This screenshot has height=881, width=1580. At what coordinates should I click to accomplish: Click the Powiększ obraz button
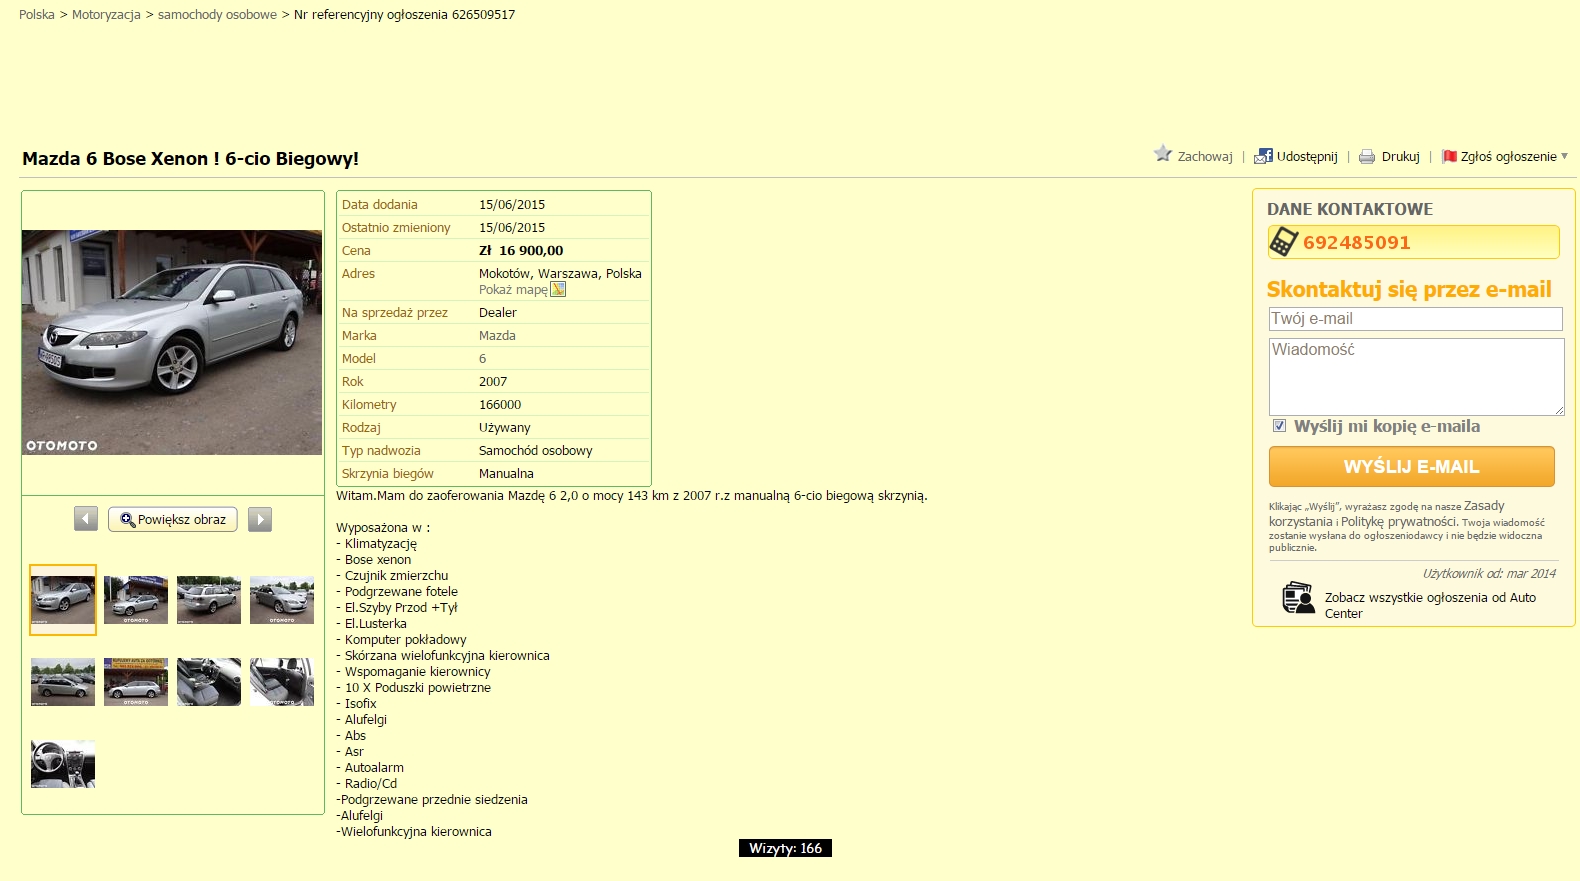[x=173, y=519]
